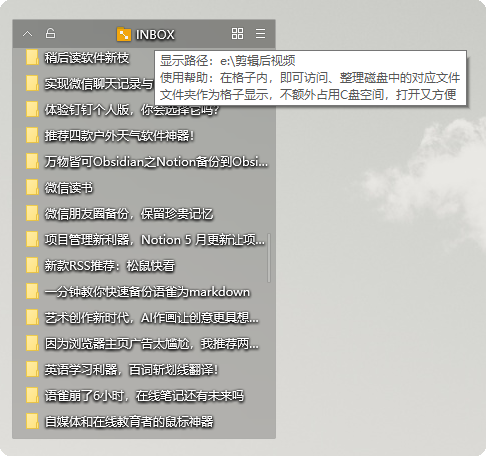Click folder icon for 艺术创作新时代
This screenshot has height=456, width=486.
point(32,317)
